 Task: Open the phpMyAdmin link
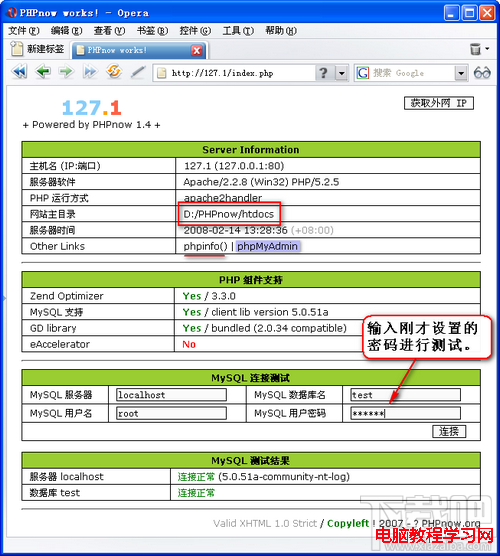(x=267, y=246)
